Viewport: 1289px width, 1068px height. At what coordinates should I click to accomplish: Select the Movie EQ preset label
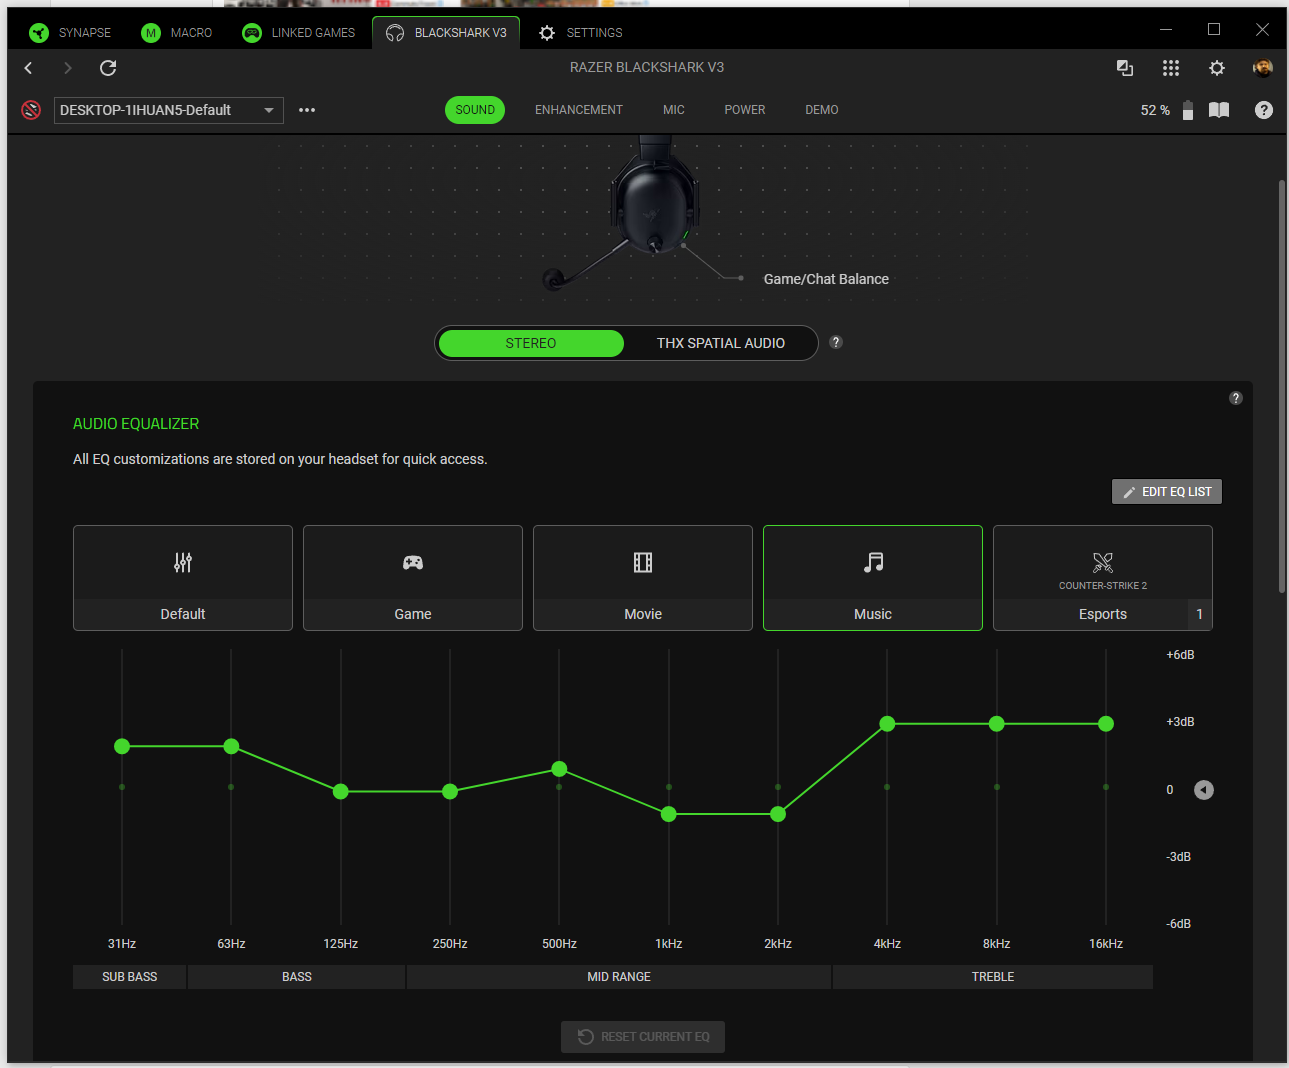click(x=643, y=614)
